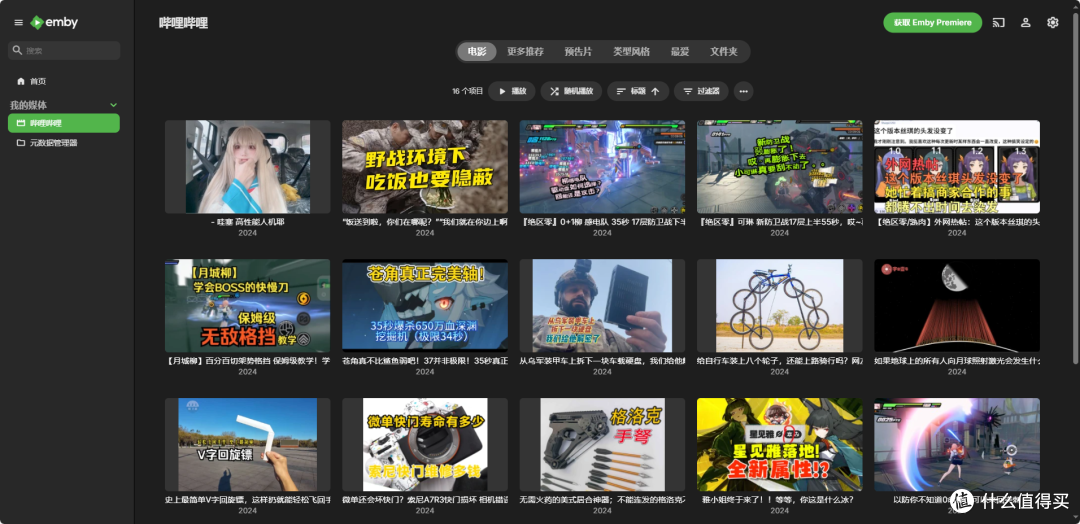Click title 苍角真不比鲨鱼弱吧
The height and width of the screenshot is (524, 1080).
pyautogui.click(x=425, y=361)
